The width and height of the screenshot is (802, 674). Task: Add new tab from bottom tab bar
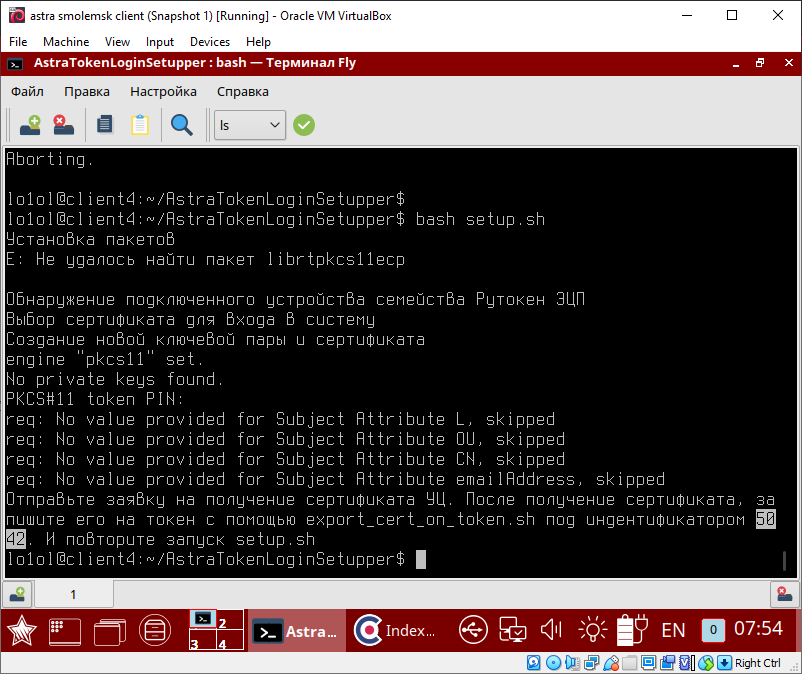[x=17, y=594]
